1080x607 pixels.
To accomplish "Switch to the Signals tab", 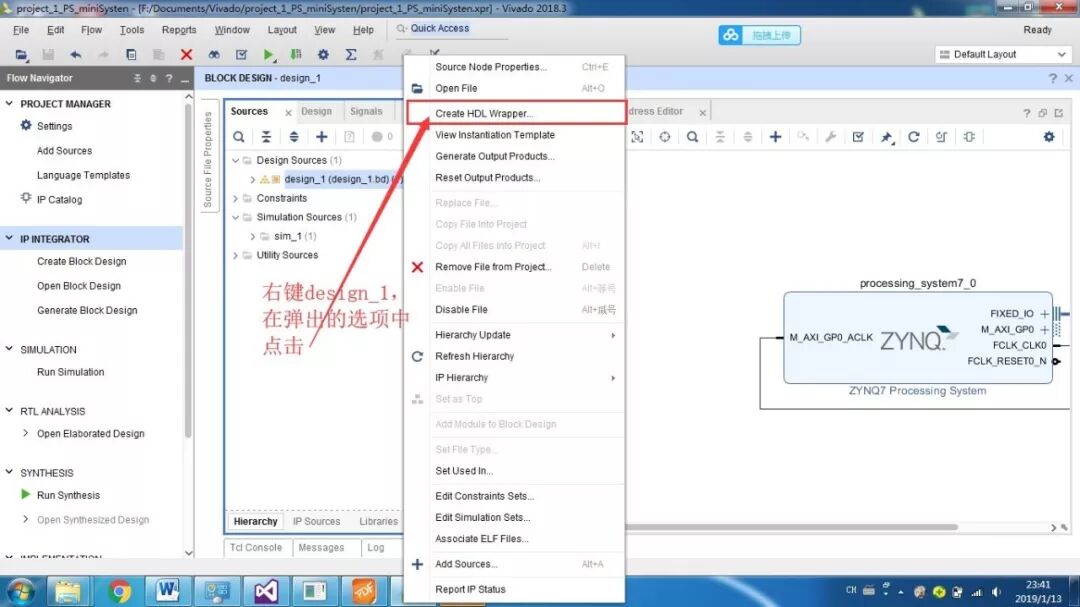I will [366, 111].
